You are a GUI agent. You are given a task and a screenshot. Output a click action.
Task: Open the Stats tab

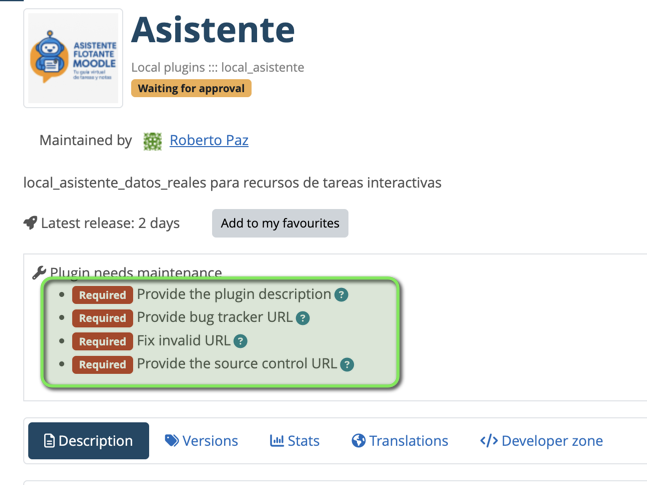pyautogui.click(x=295, y=441)
